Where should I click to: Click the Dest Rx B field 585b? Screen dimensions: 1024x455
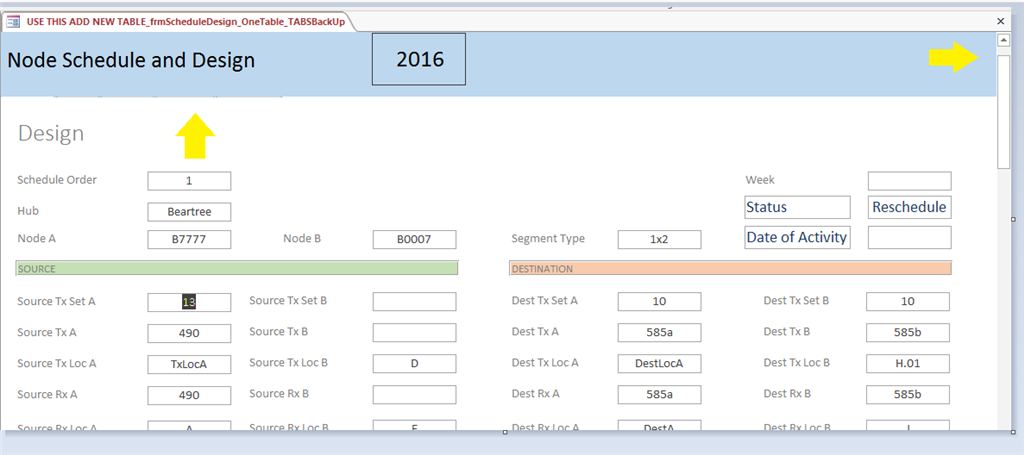[x=908, y=394]
